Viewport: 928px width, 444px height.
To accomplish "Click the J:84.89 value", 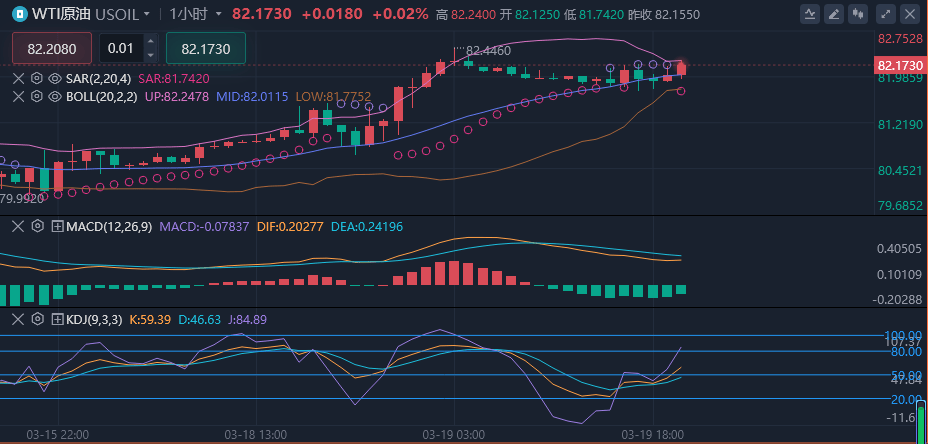I will pyautogui.click(x=247, y=320).
